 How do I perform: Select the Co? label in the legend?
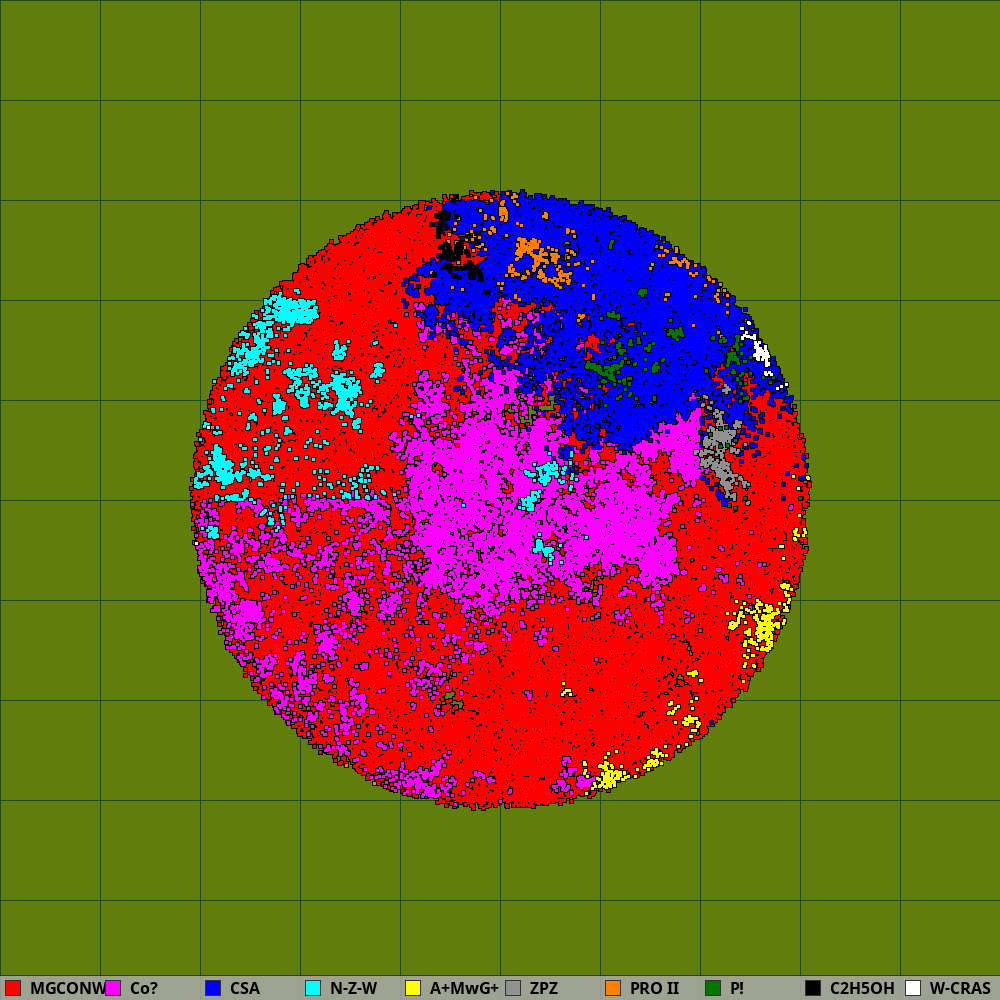(143, 988)
